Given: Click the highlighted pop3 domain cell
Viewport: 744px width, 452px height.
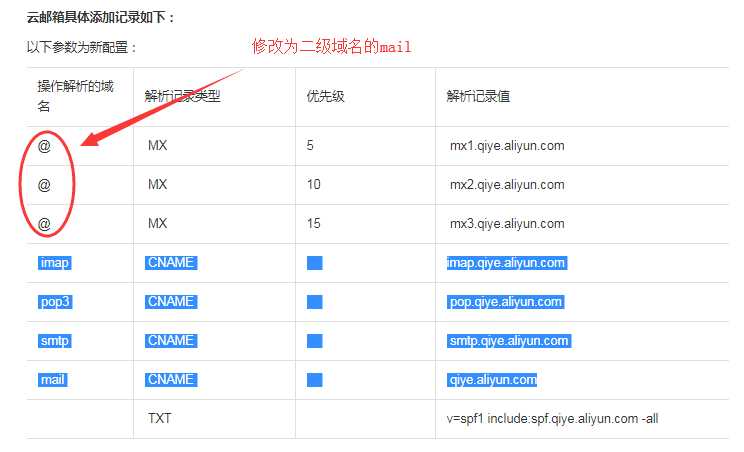Looking at the screenshot, I should [x=55, y=302].
